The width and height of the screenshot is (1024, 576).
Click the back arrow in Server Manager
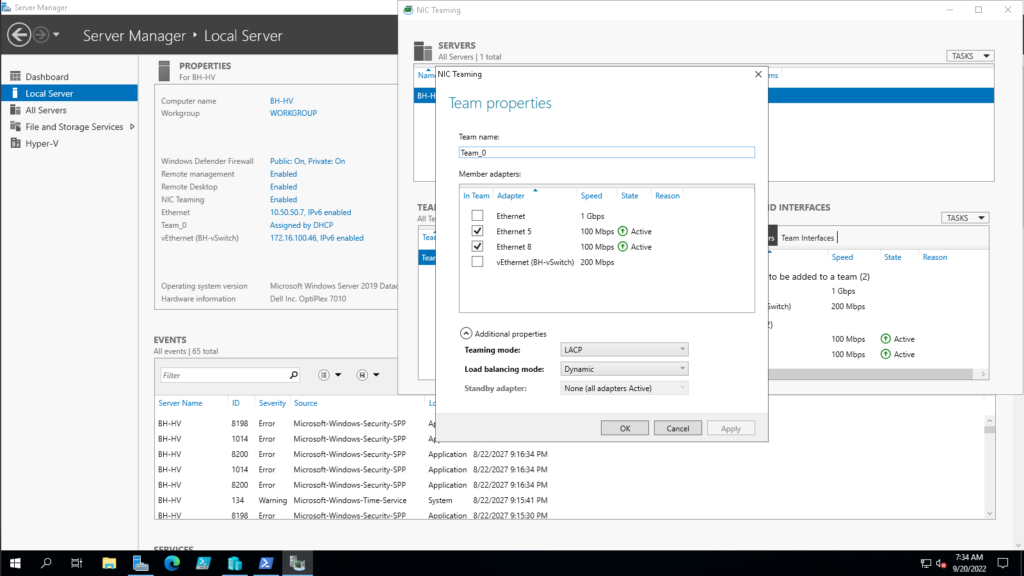(19, 35)
